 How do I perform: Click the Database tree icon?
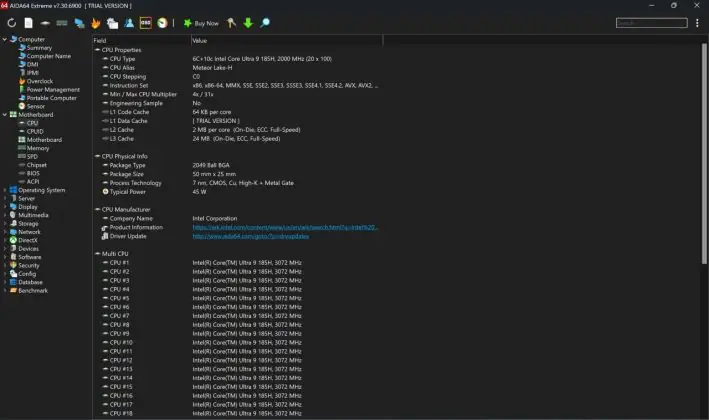click(13, 282)
